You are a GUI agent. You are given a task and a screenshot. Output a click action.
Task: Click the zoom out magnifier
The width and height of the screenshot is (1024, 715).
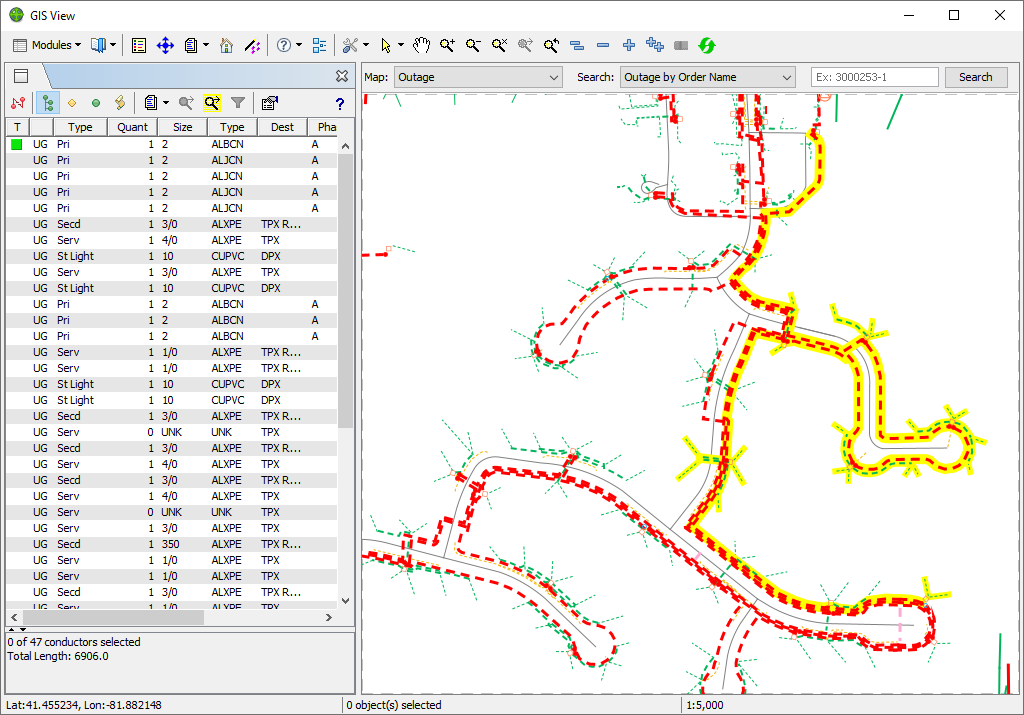pos(473,45)
